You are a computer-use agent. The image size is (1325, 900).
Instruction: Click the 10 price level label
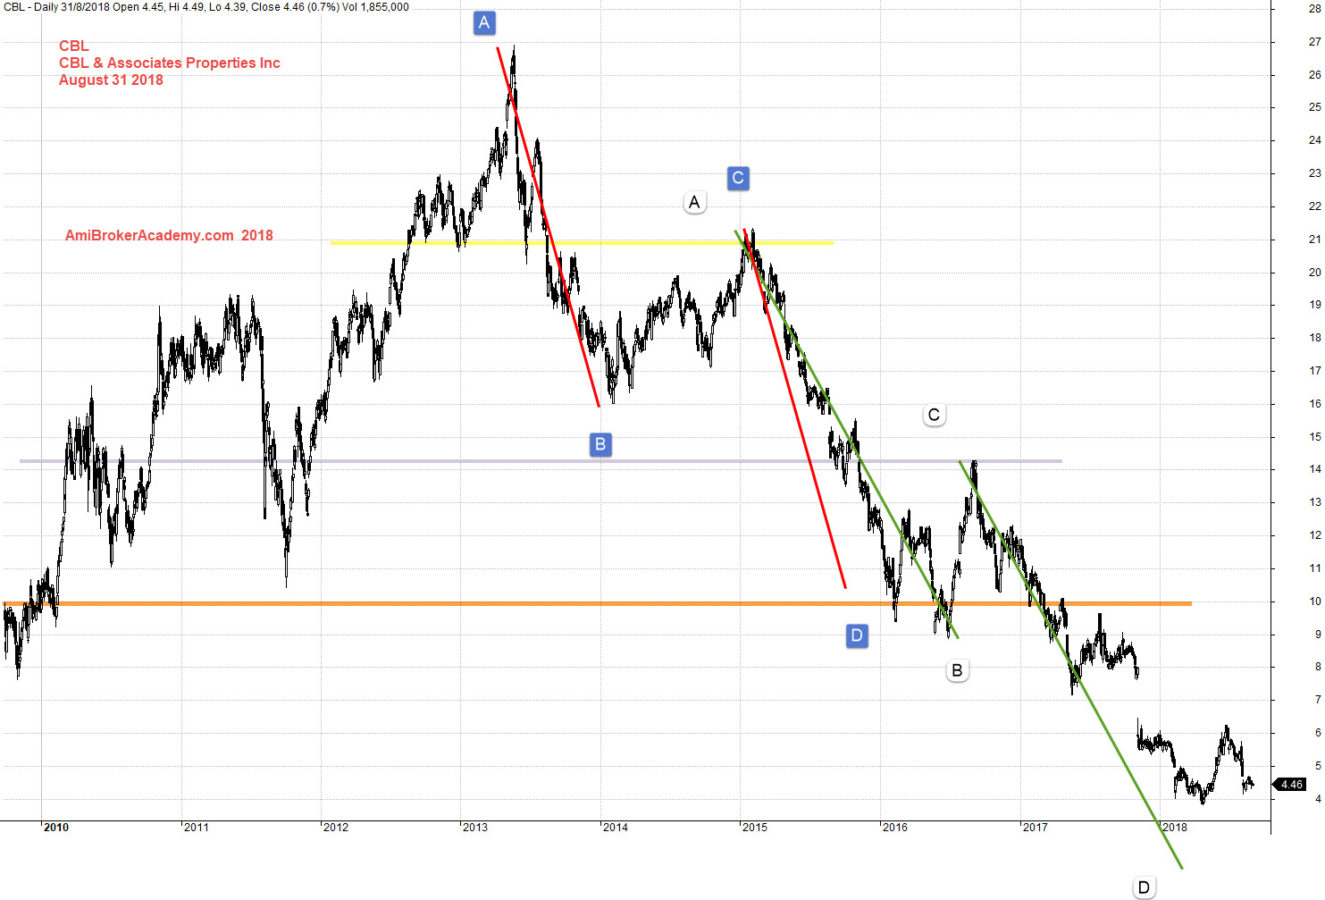click(x=1315, y=601)
